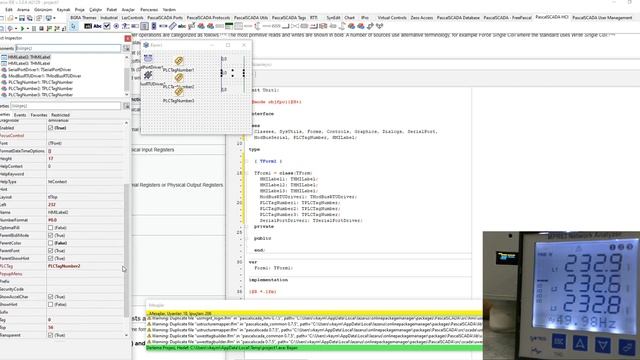Open the dropdown beside View Forms icon
Screen dimensions: 640x360
tap(54, 18)
